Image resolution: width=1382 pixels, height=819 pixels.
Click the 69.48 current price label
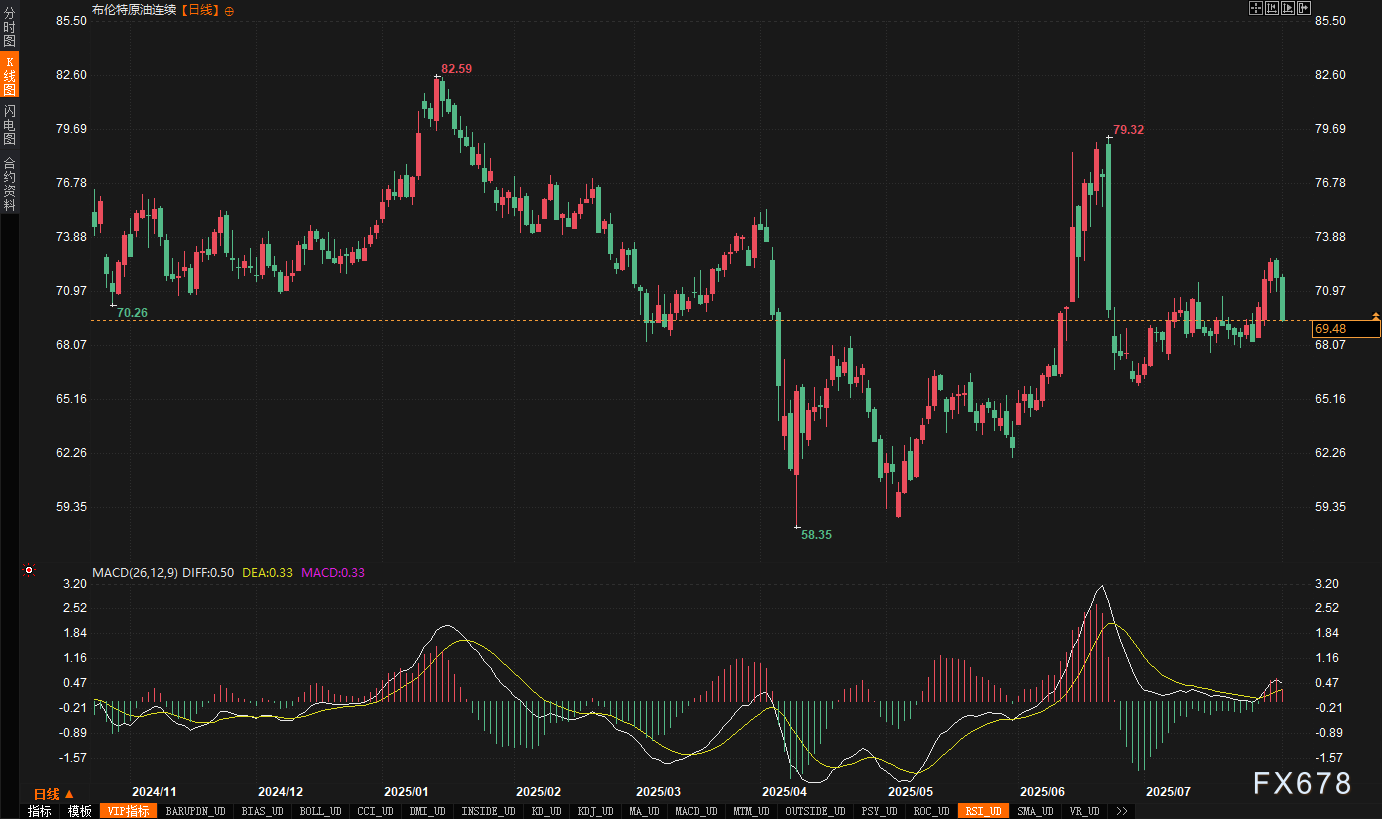[1346, 329]
